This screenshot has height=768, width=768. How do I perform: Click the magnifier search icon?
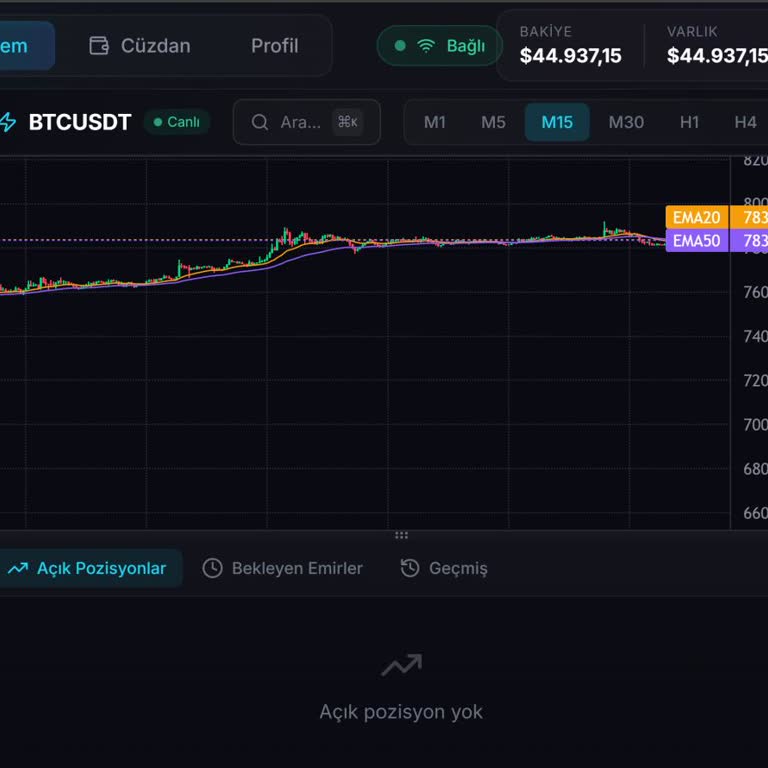pyautogui.click(x=260, y=122)
